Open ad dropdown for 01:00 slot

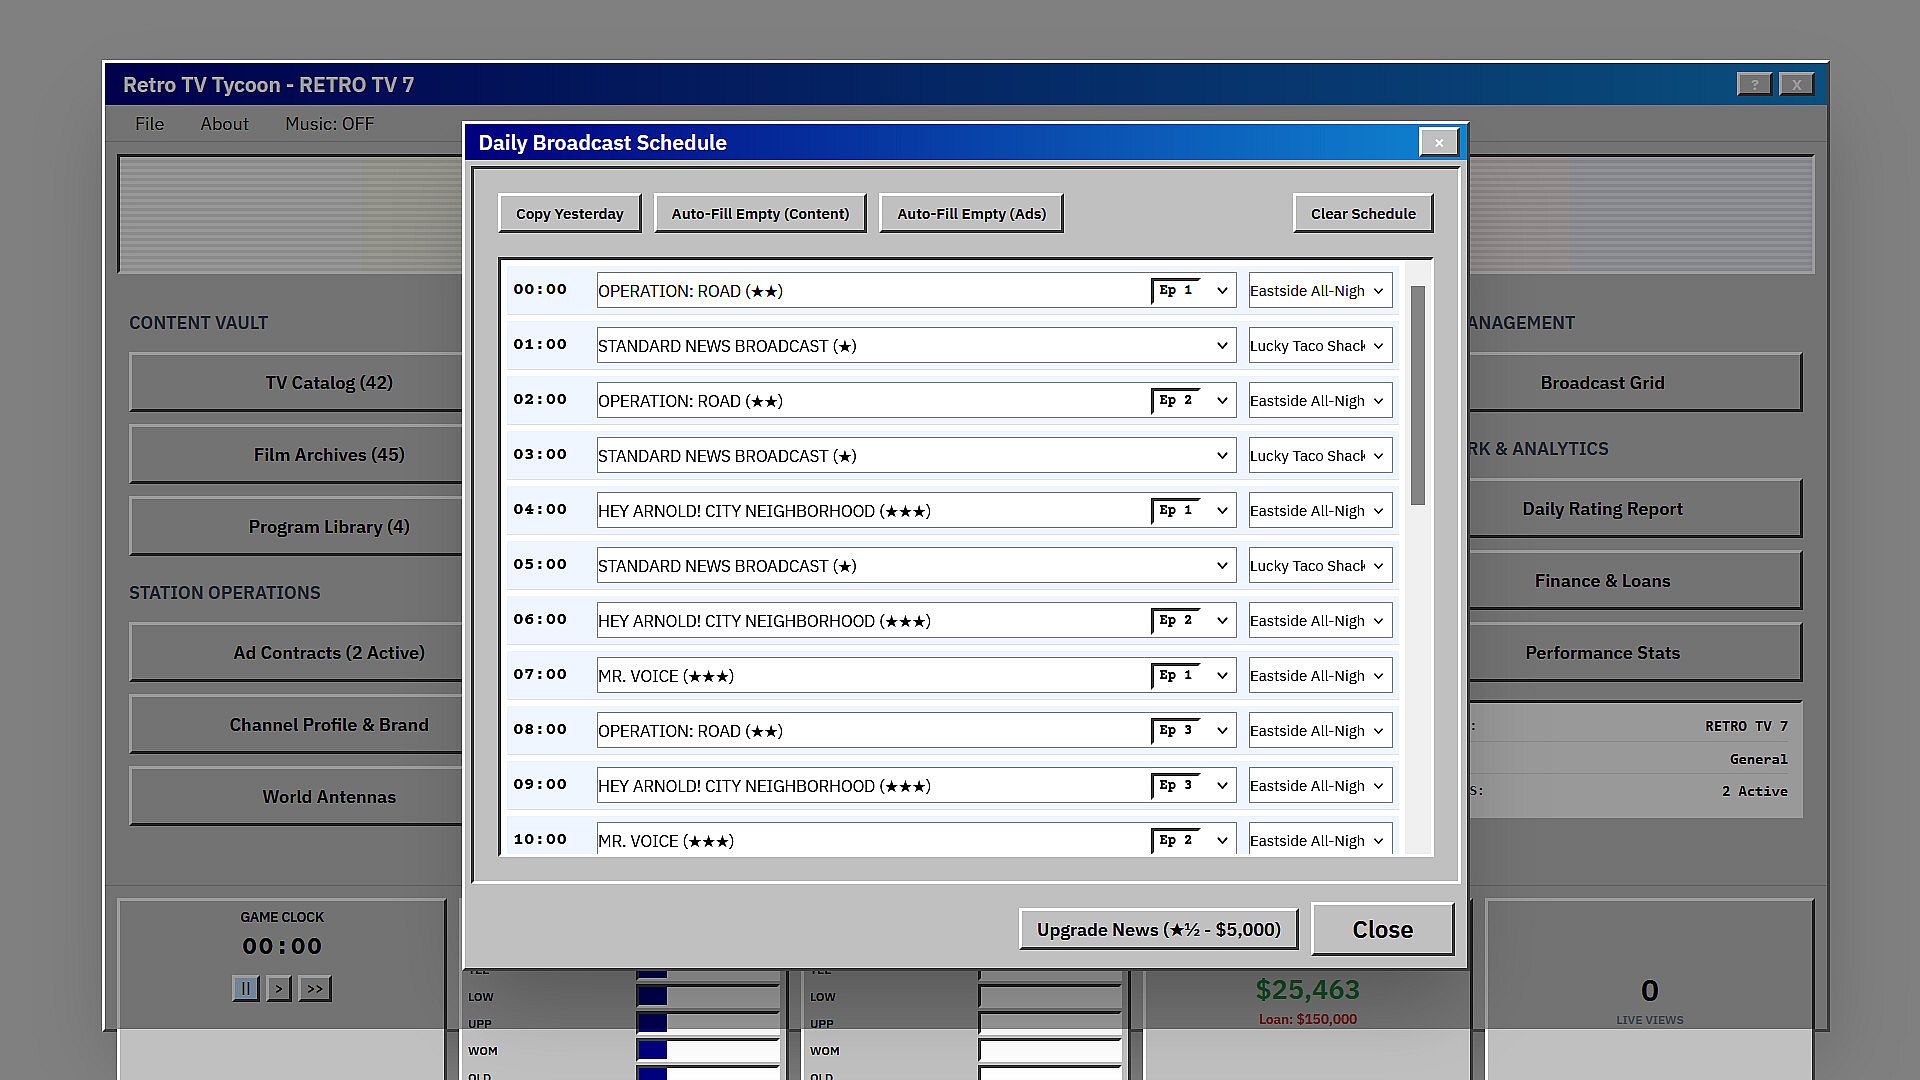[1320, 346]
